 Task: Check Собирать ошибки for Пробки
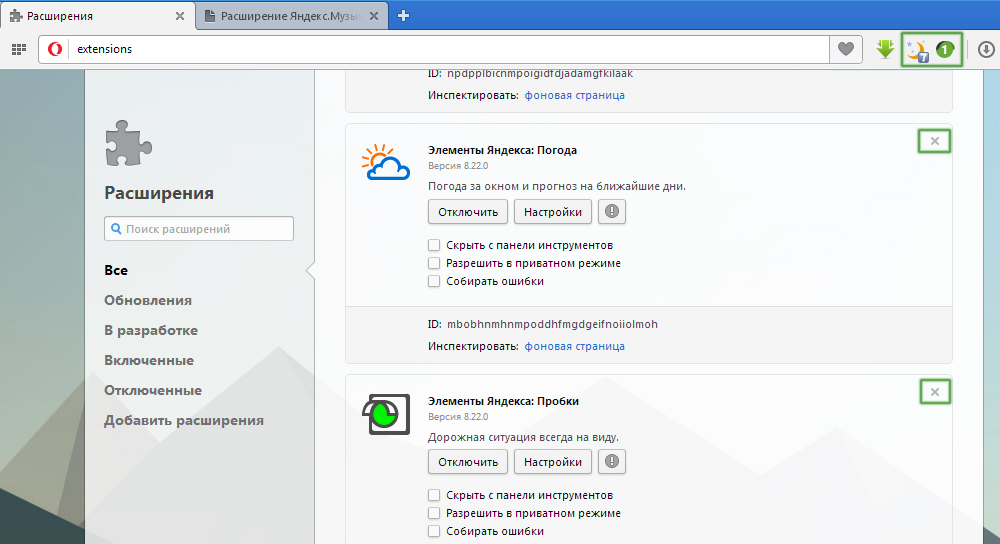click(434, 531)
